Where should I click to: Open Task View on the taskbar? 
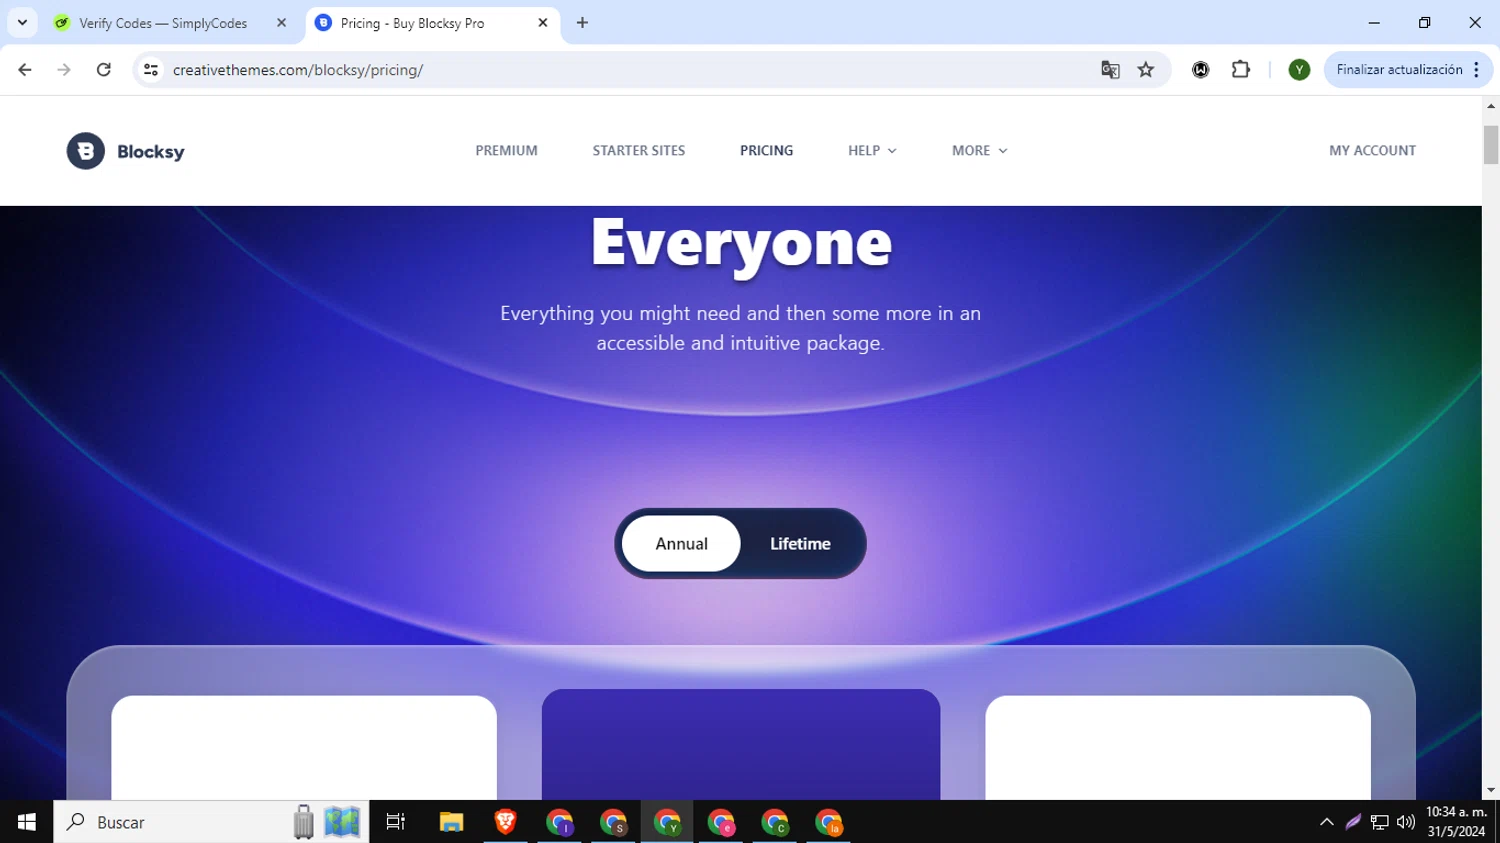[x=396, y=822]
